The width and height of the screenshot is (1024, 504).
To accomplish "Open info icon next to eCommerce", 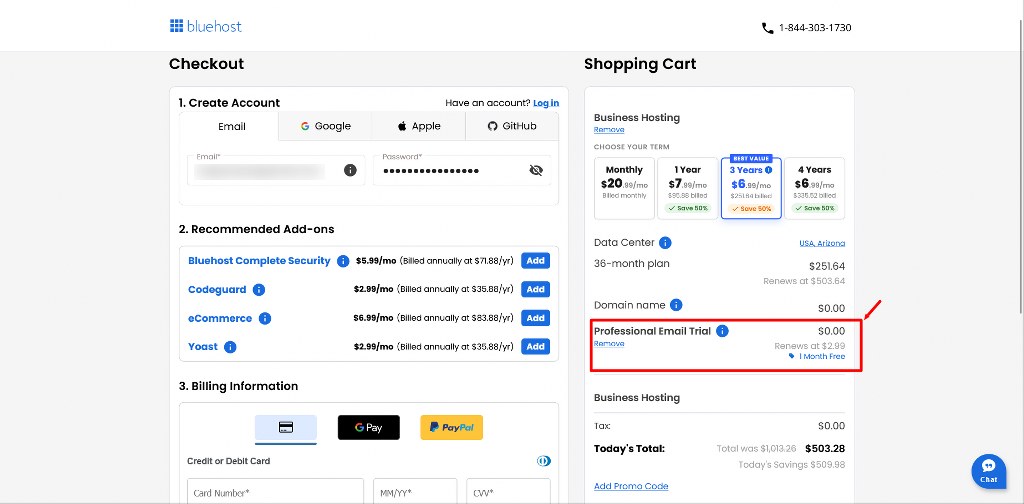I will [264, 319].
